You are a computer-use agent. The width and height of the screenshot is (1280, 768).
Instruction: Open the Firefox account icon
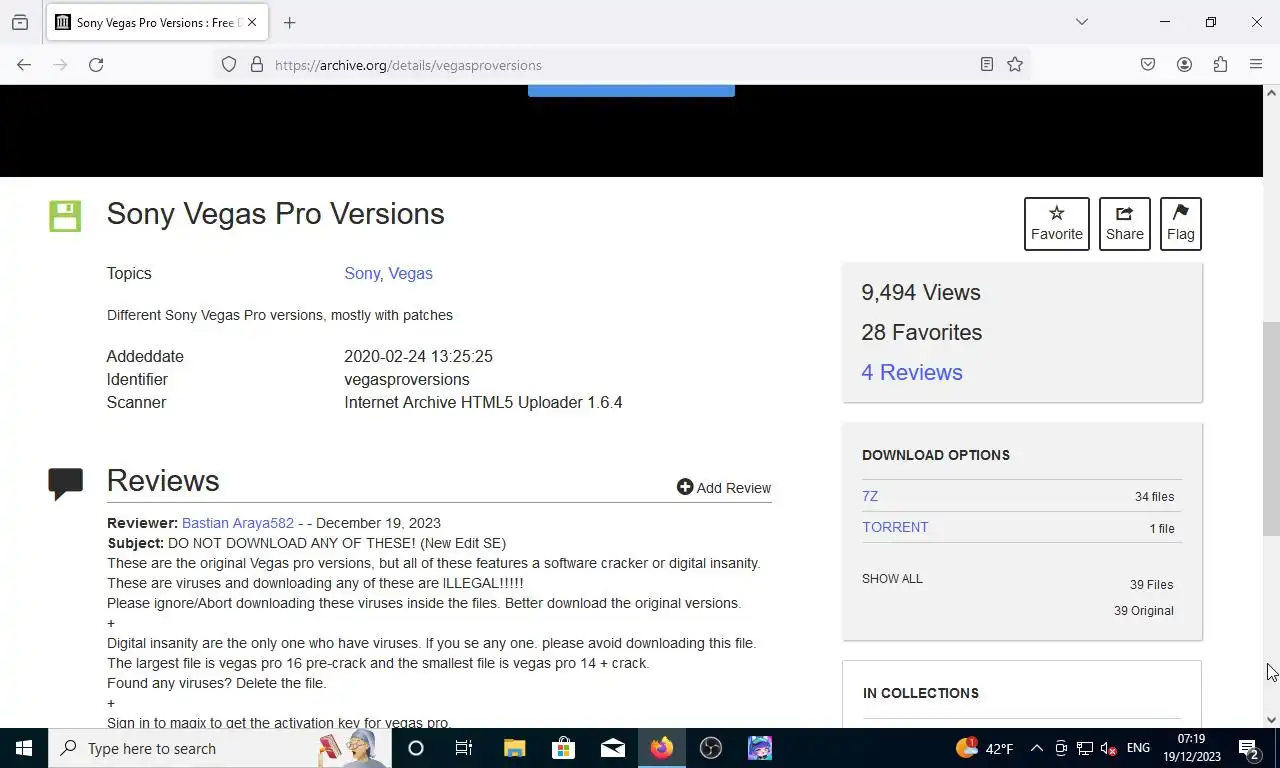(x=1184, y=65)
